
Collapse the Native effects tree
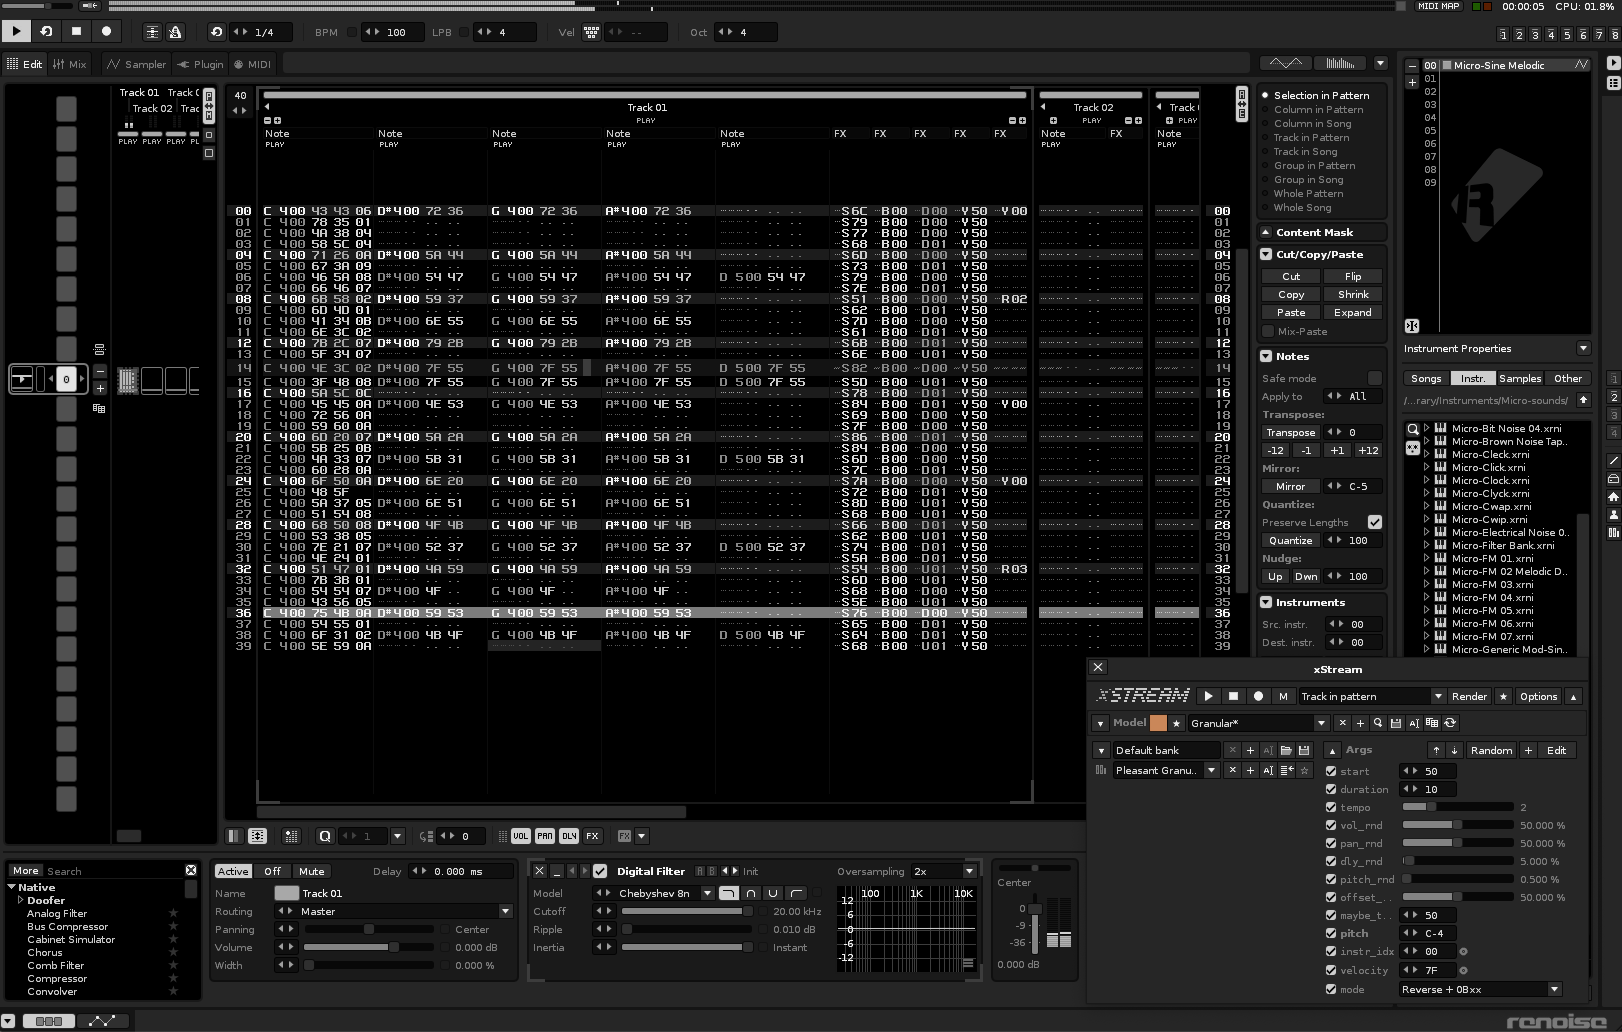point(12,887)
